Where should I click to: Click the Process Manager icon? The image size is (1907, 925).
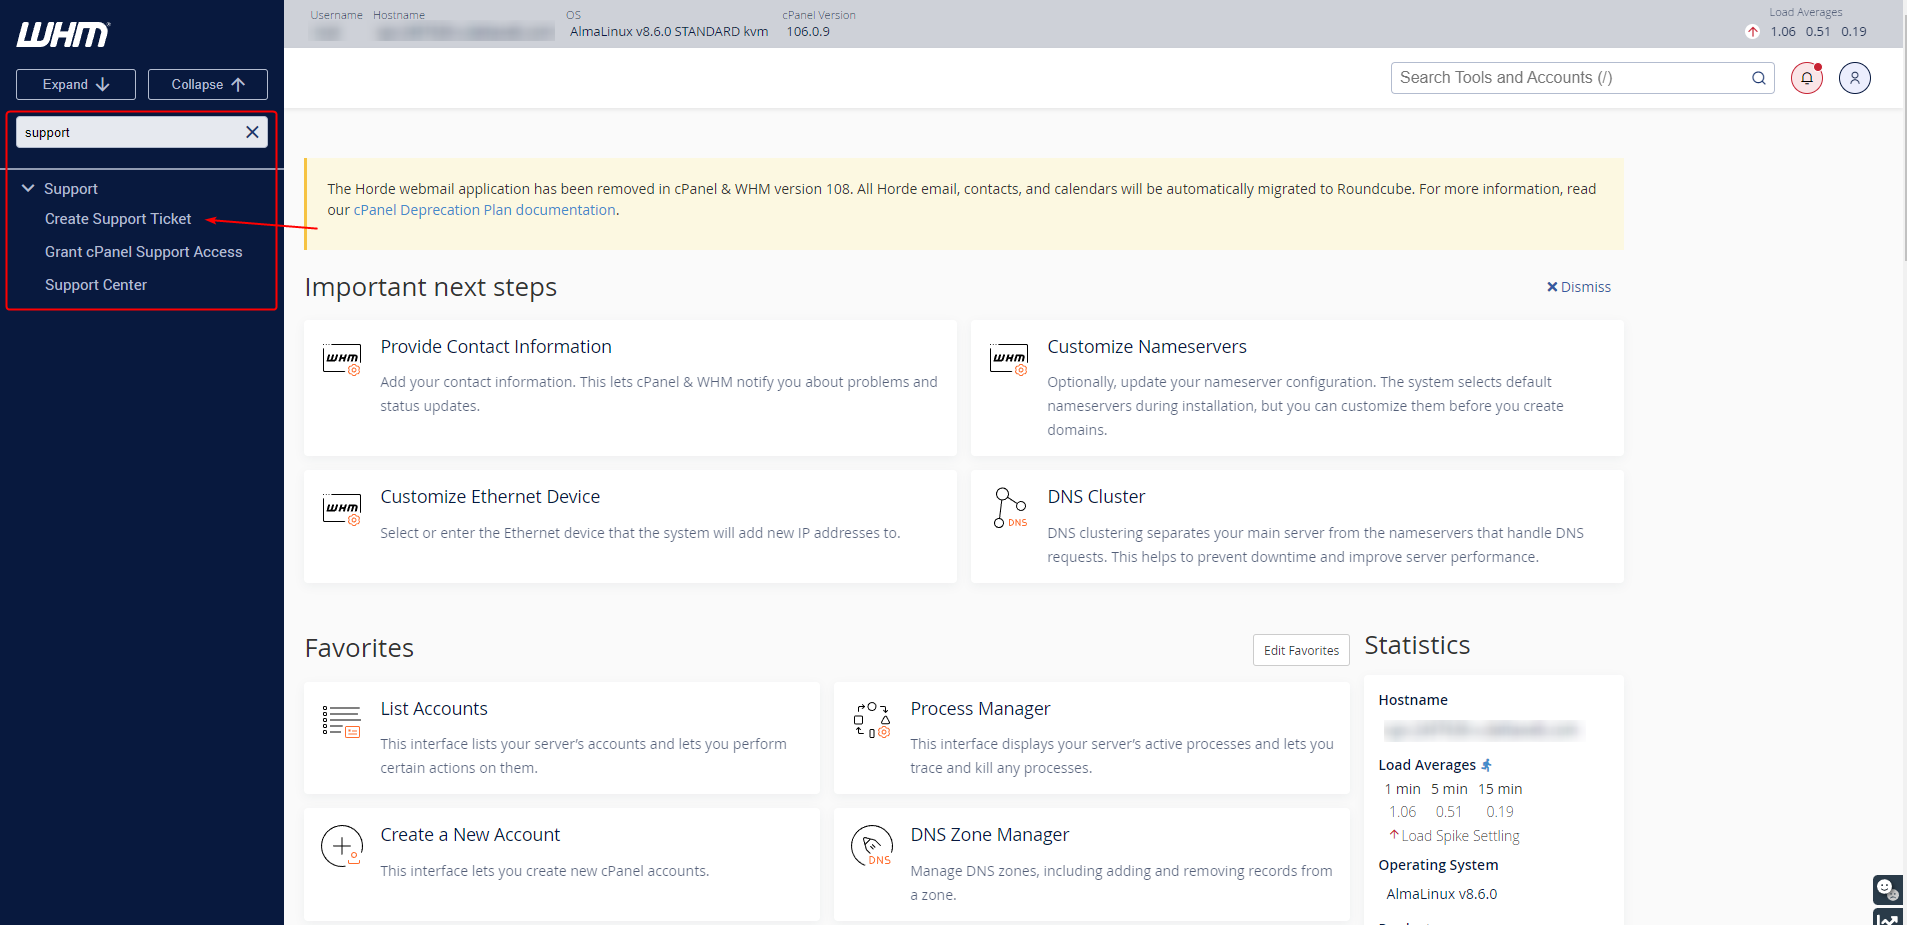tap(872, 720)
